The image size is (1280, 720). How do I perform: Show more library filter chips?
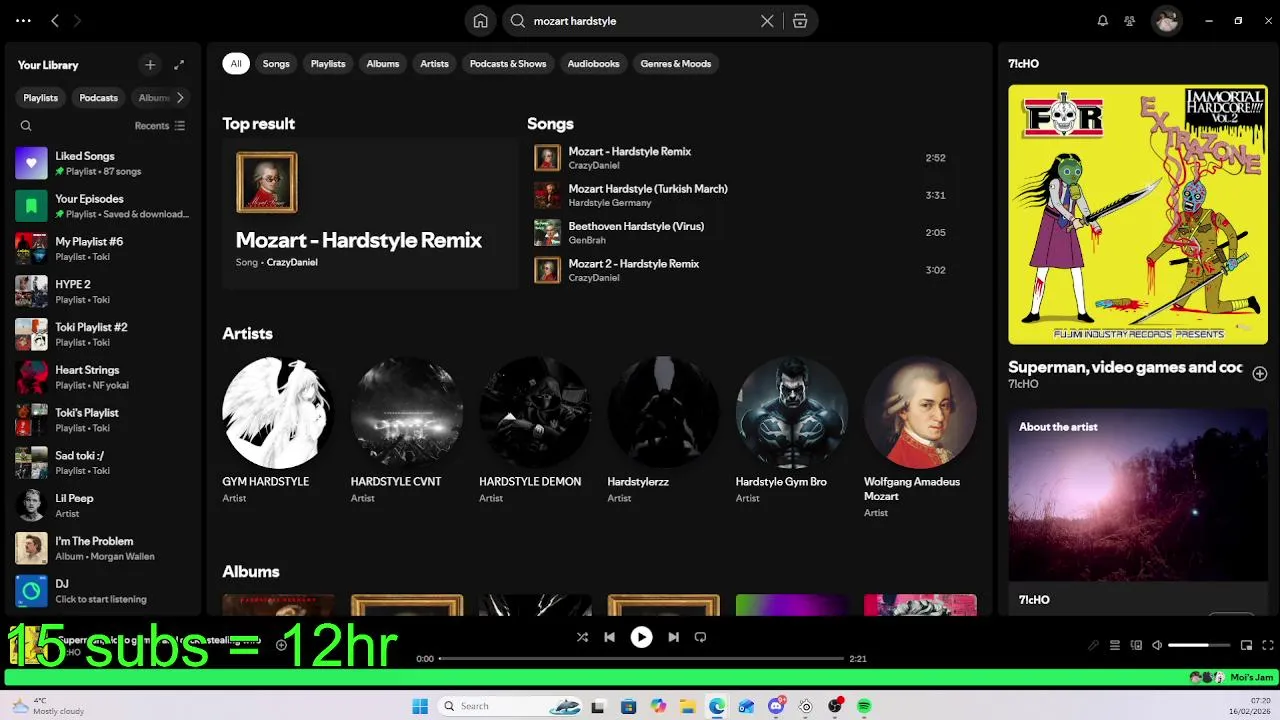180,98
